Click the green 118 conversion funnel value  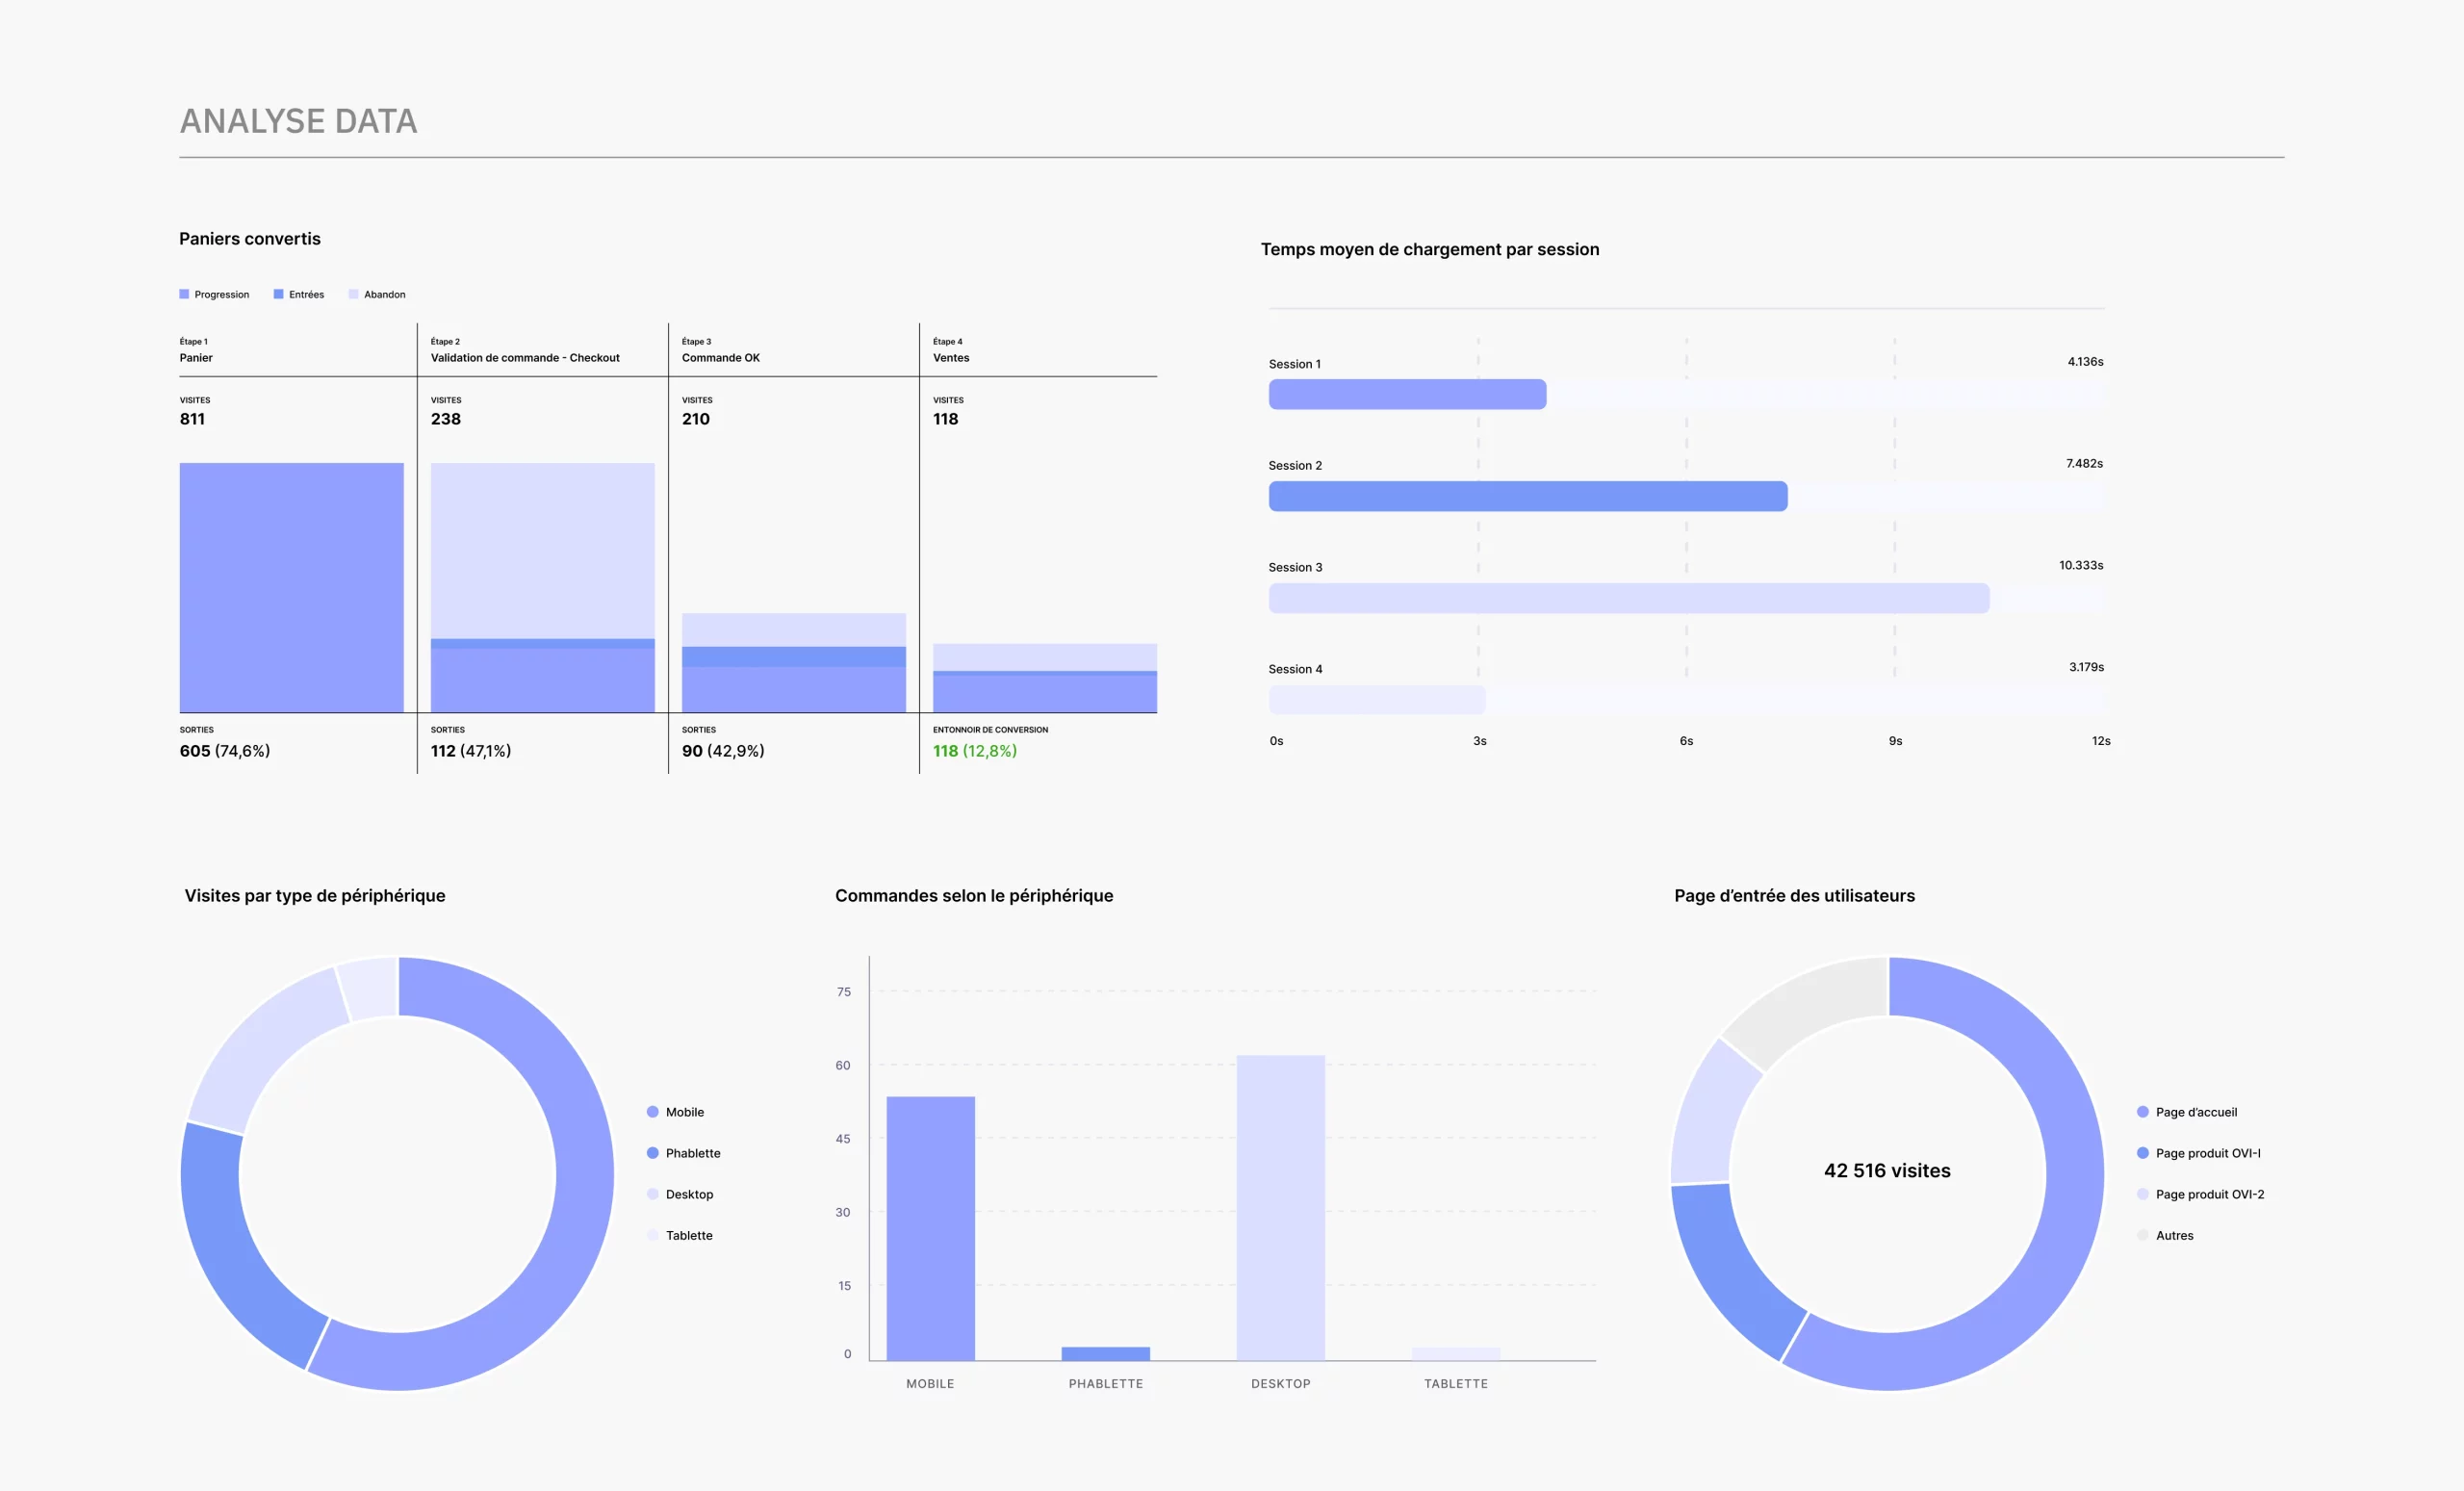click(944, 750)
